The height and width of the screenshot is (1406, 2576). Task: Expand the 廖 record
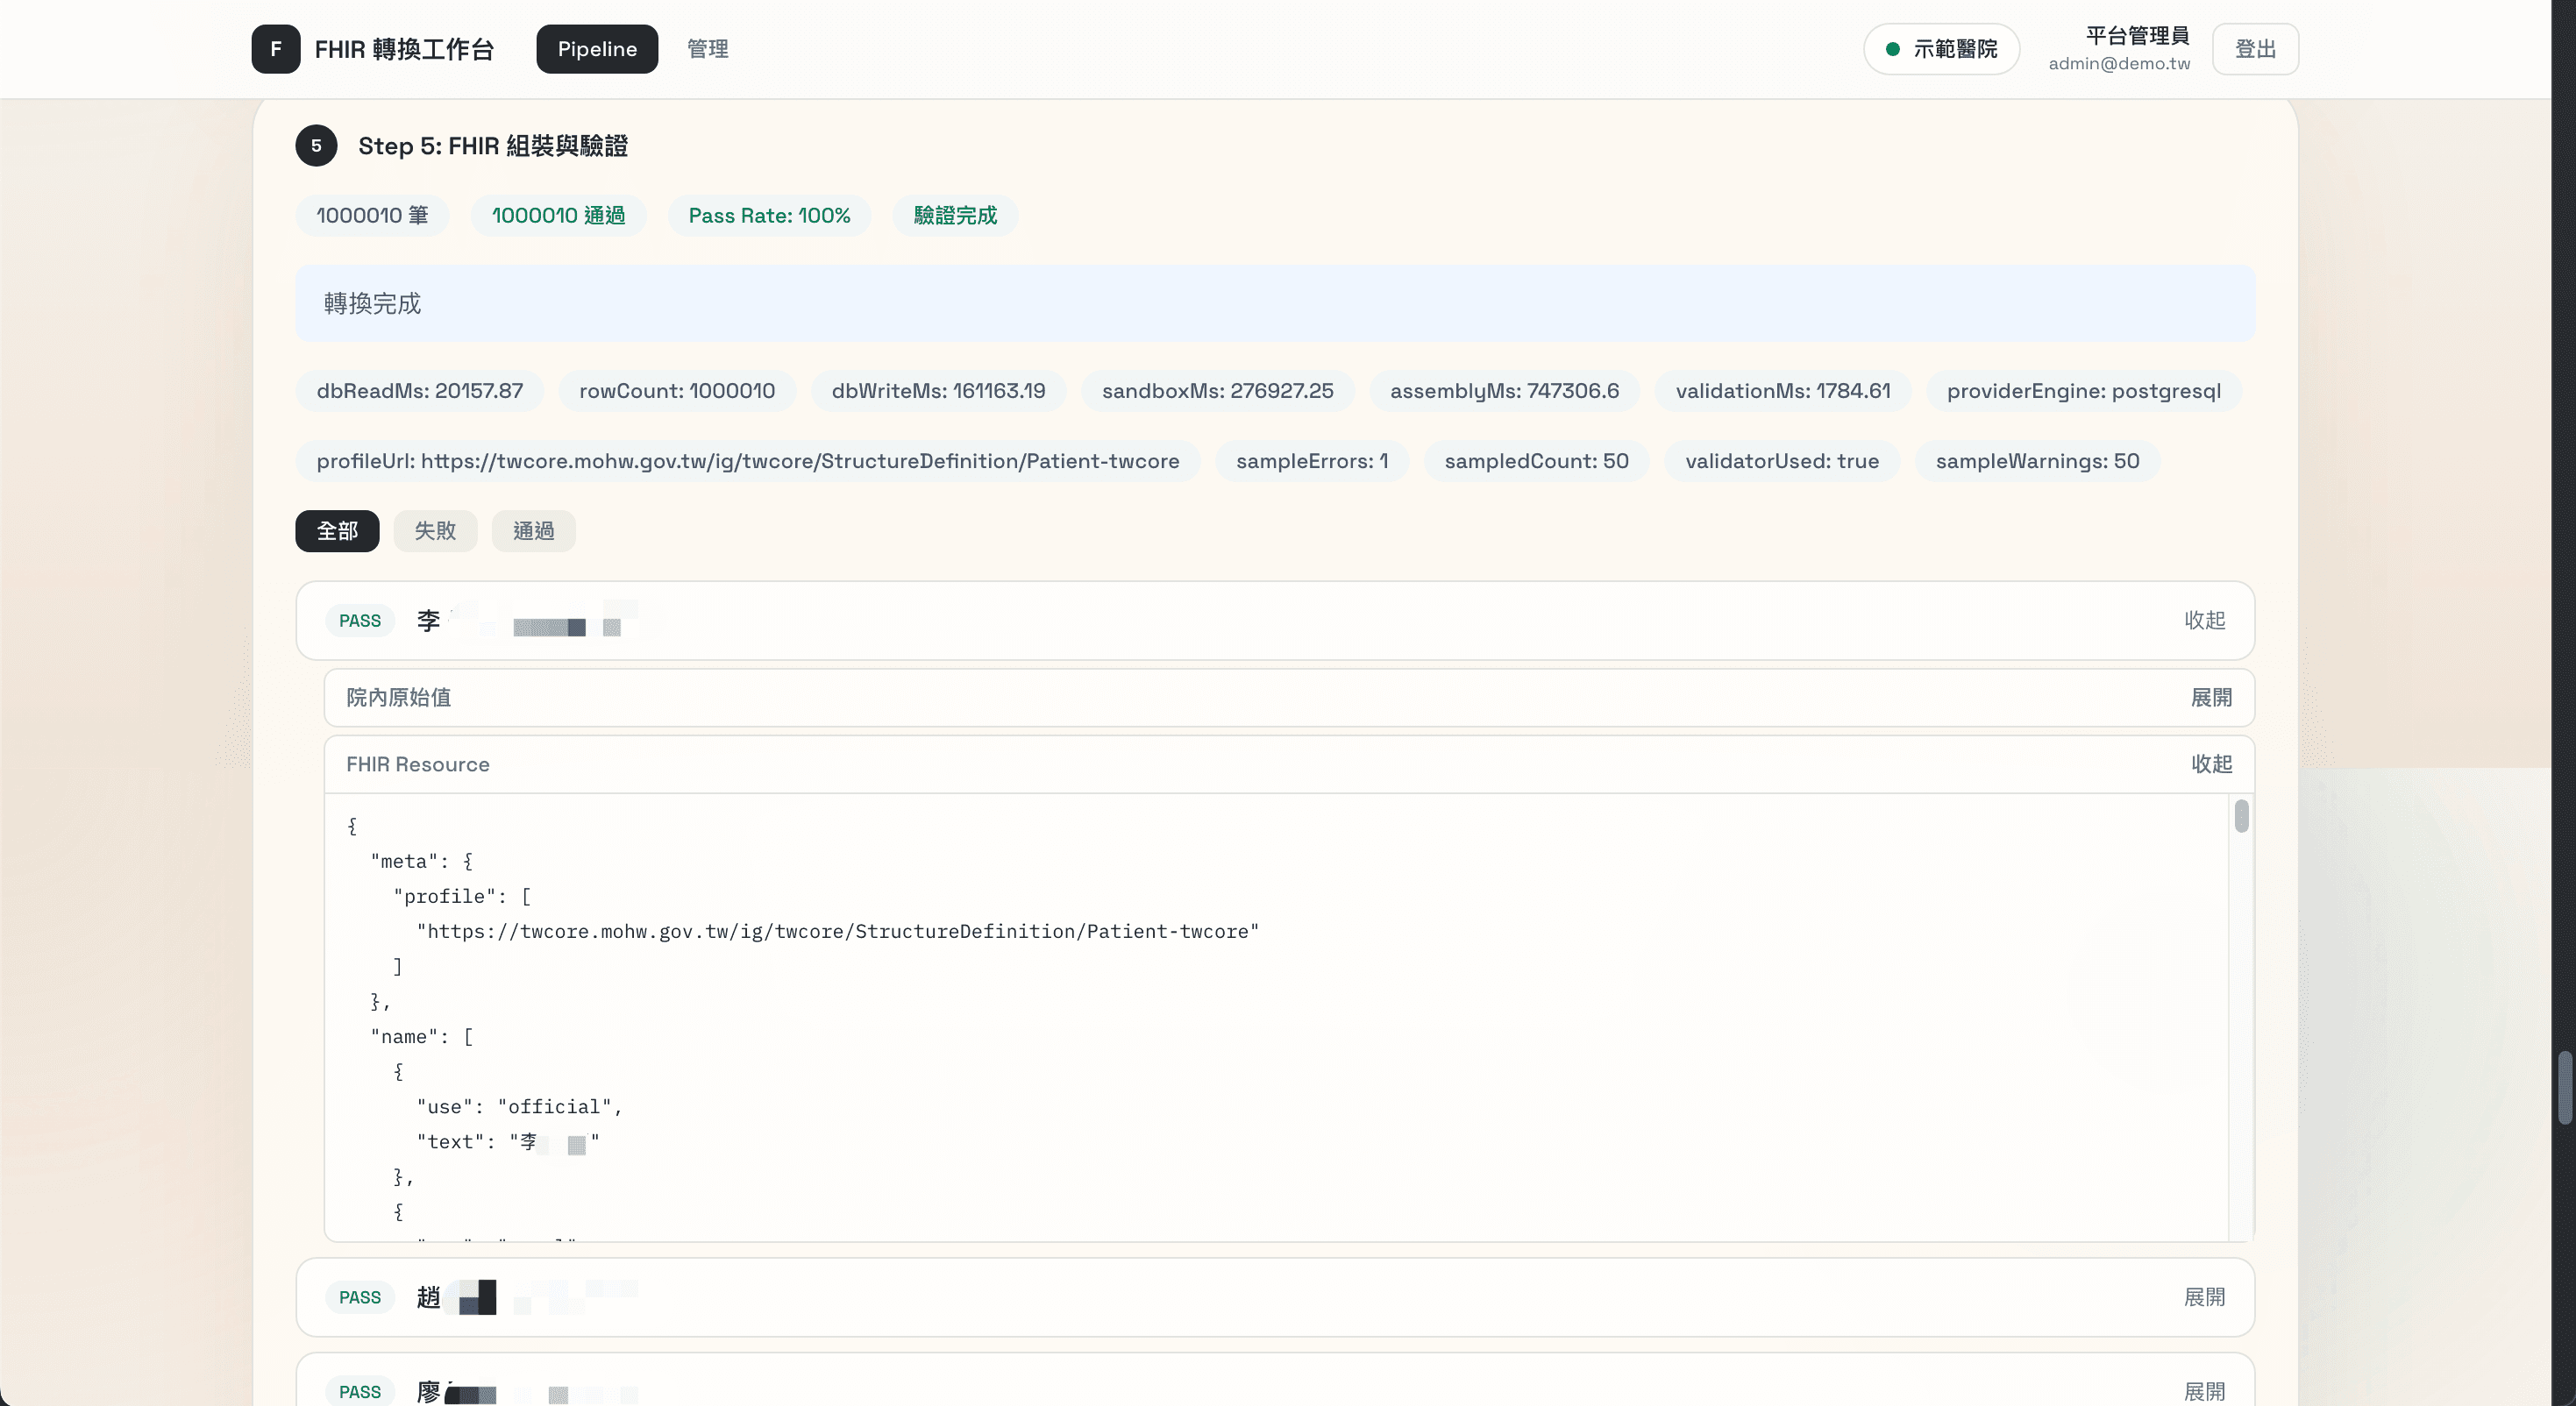pos(2204,1391)
